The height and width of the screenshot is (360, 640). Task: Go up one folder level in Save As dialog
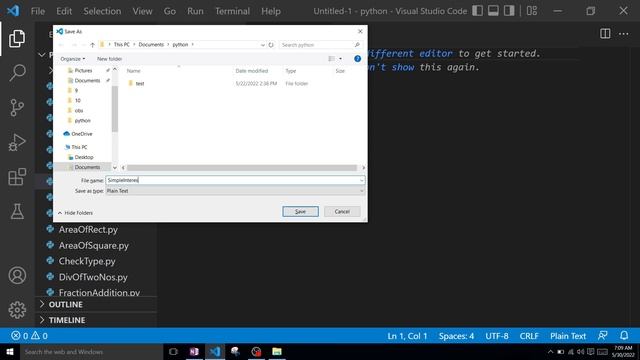click(x=92, y=44)
